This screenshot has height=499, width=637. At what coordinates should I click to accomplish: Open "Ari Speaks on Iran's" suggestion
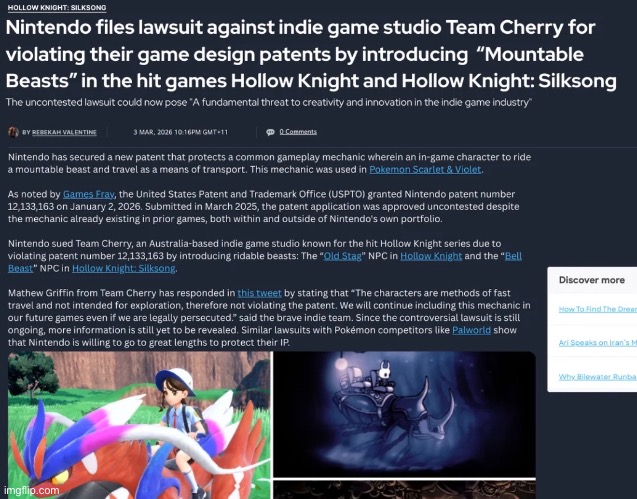tap(598, 343)
